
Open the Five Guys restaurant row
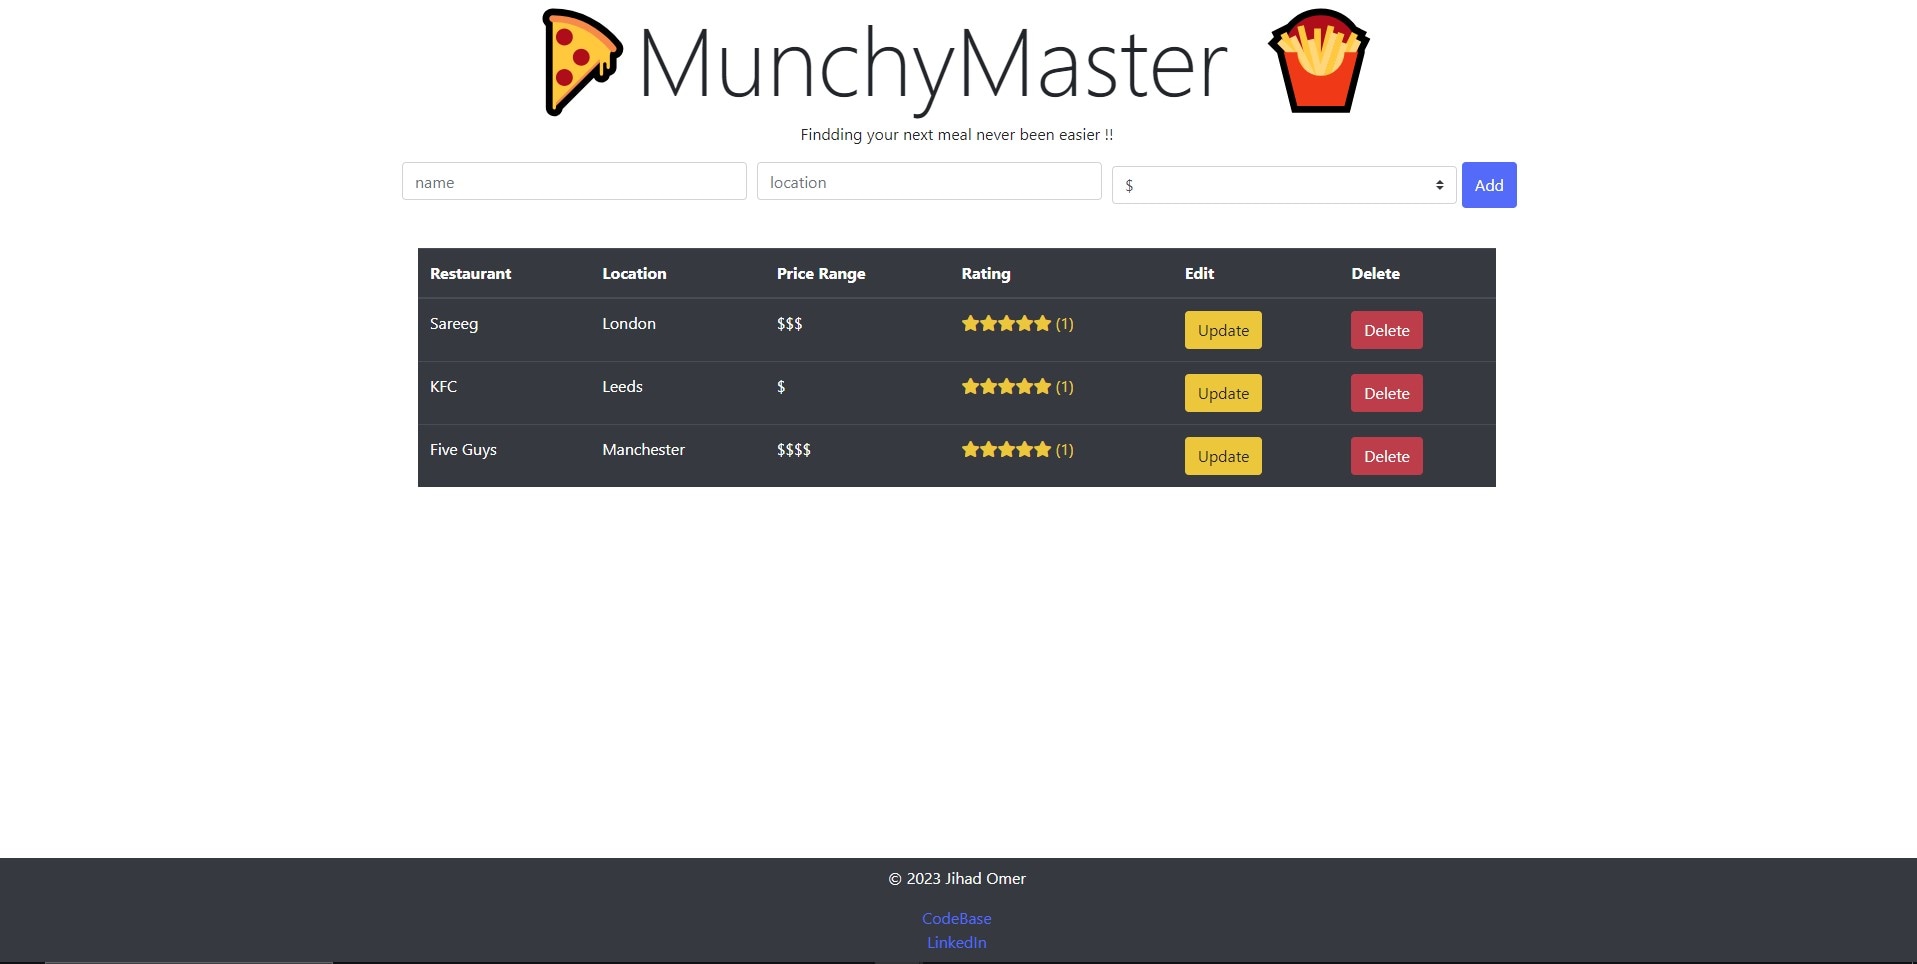click(463, 450)
